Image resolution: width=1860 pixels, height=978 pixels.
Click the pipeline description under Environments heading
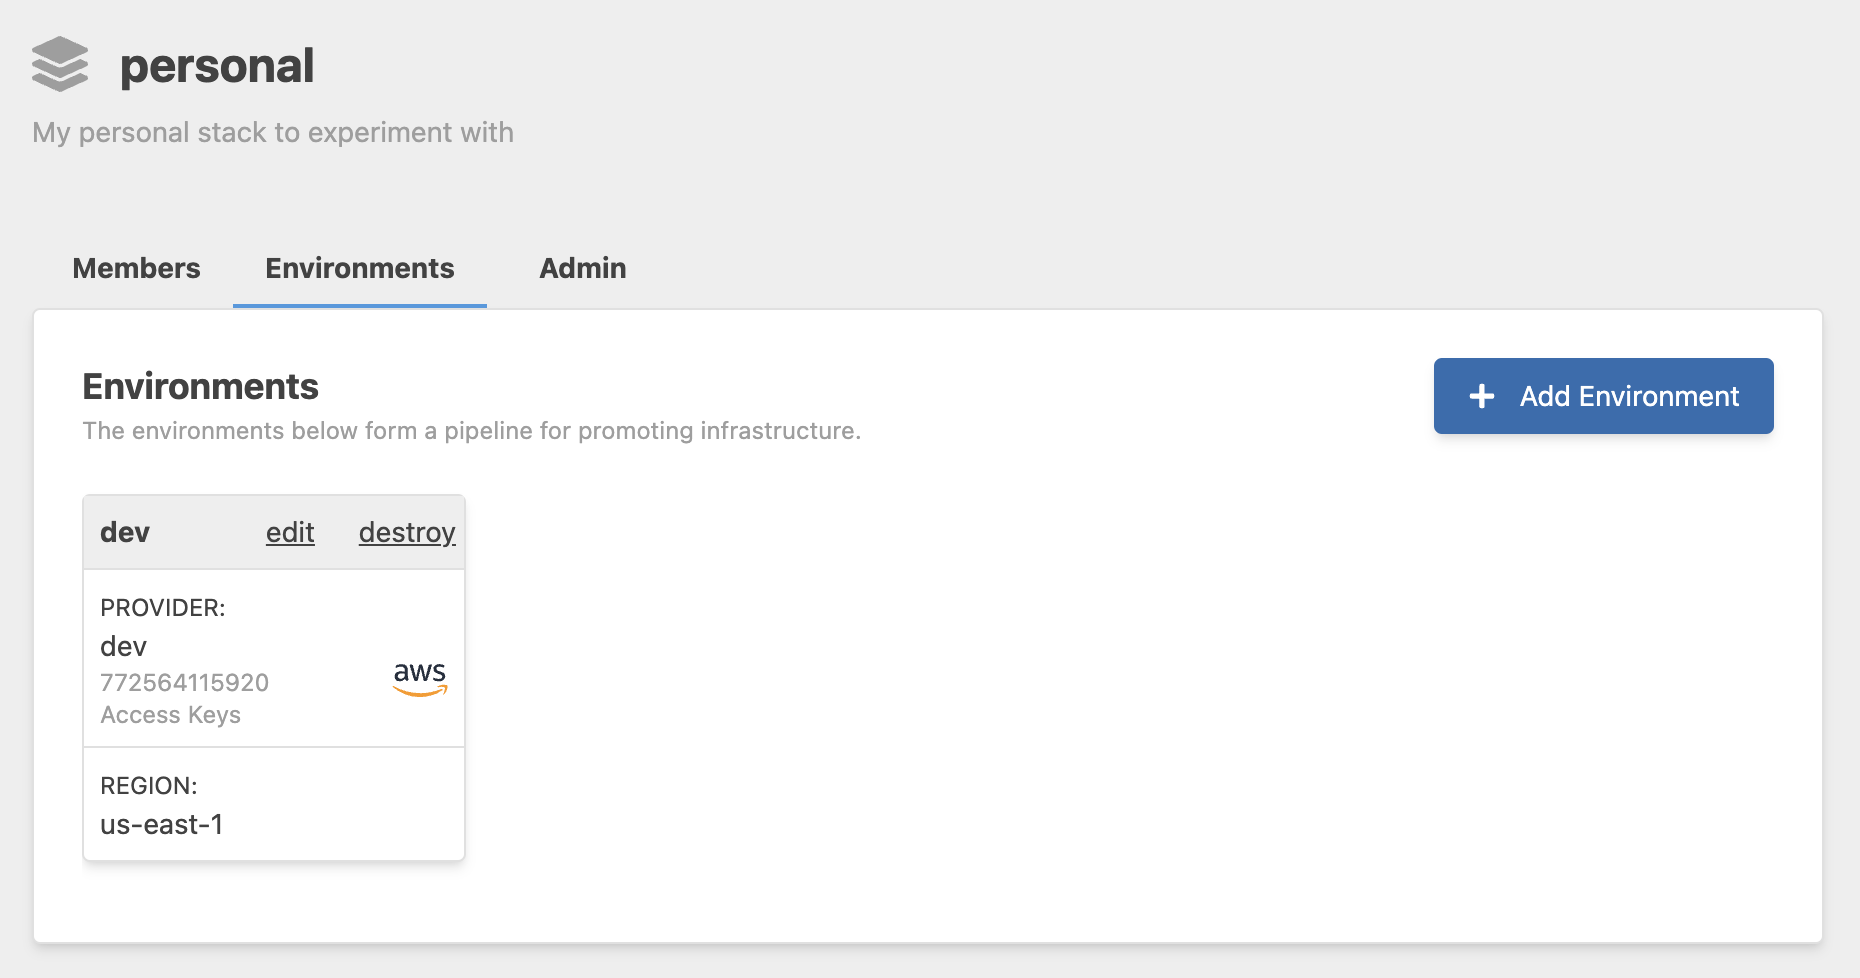tap(471, 431)
